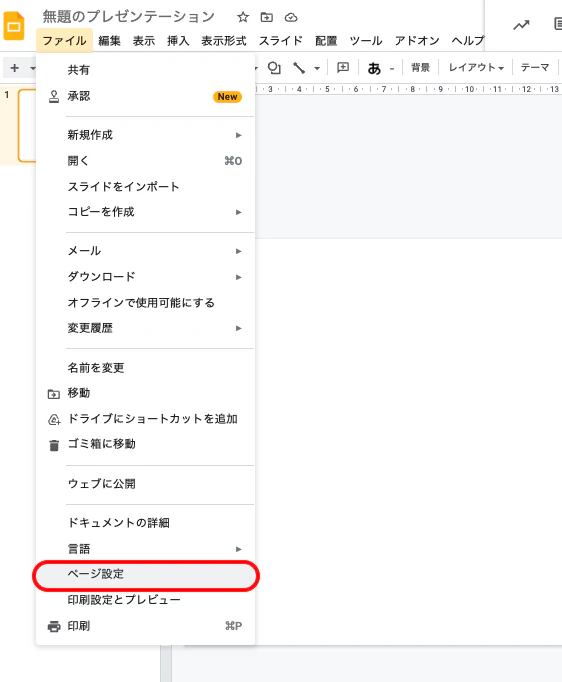The width and height of the screenshot is (562, 682).
Task: Open the 表示 menu
Action: (x=144, y=41)
